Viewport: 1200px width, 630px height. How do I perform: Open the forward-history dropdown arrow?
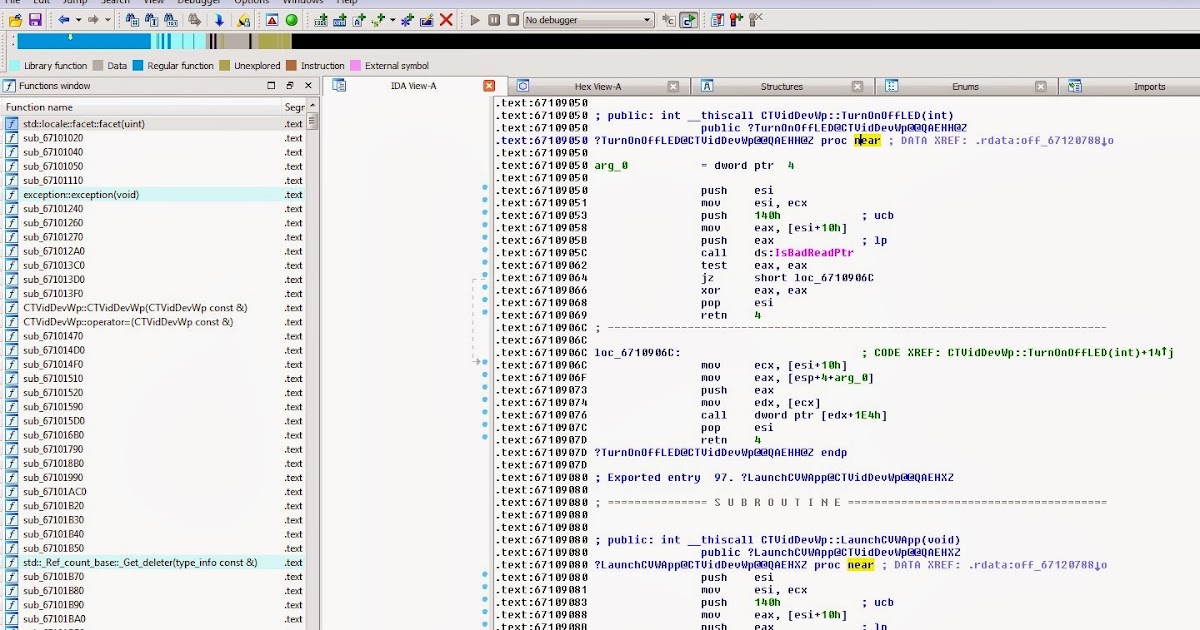point(107,20)
